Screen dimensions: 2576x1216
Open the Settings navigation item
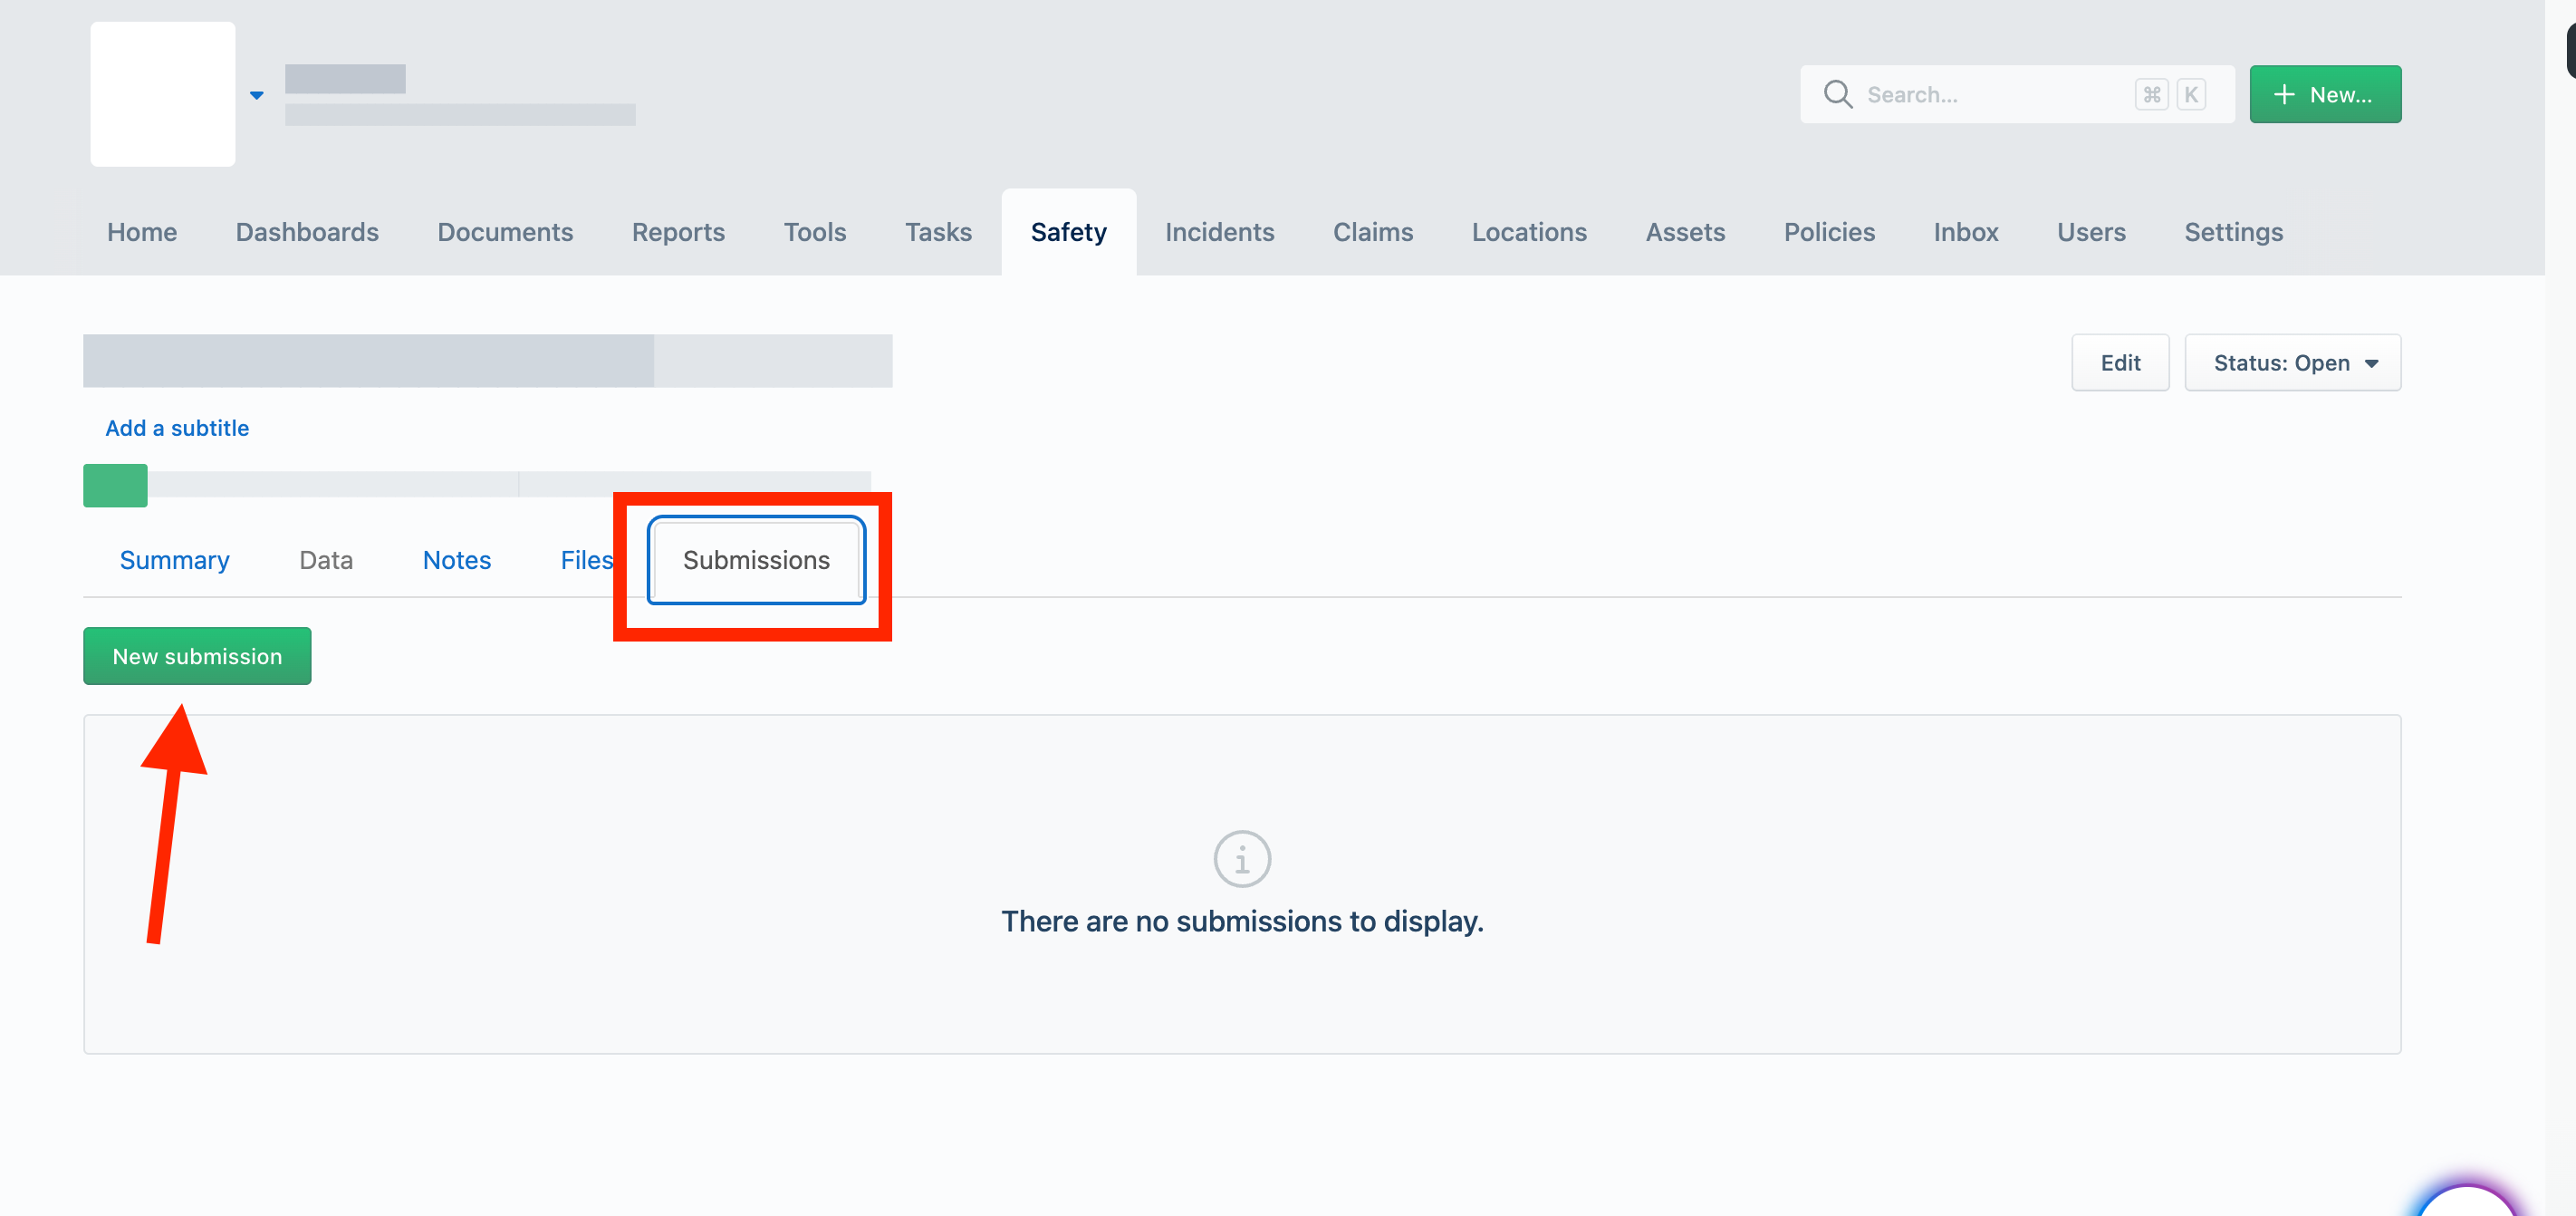[2233, 232]
